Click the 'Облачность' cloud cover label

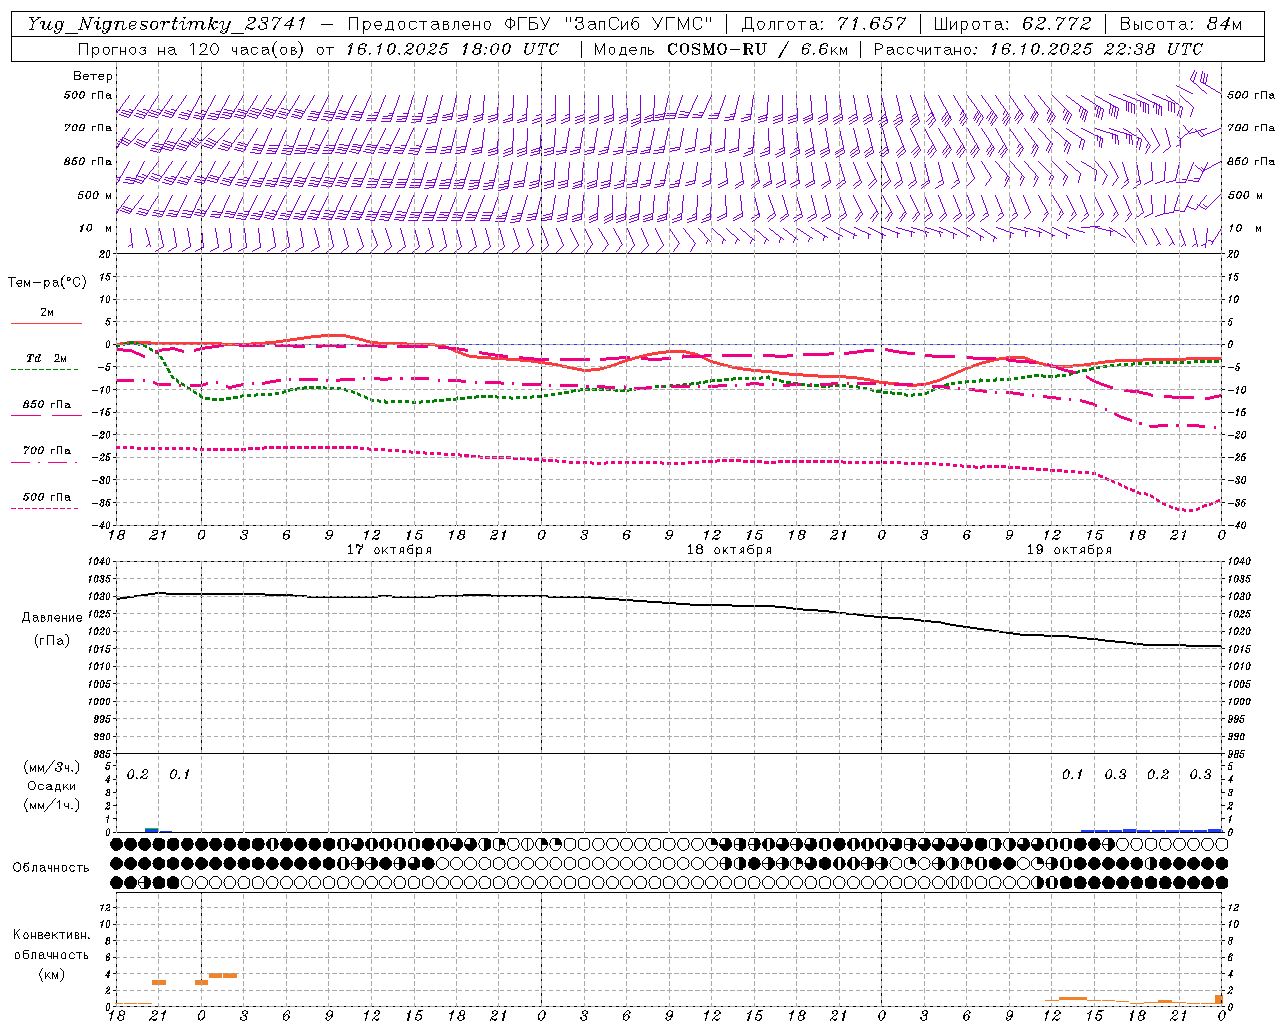click(x=51, y=868)
